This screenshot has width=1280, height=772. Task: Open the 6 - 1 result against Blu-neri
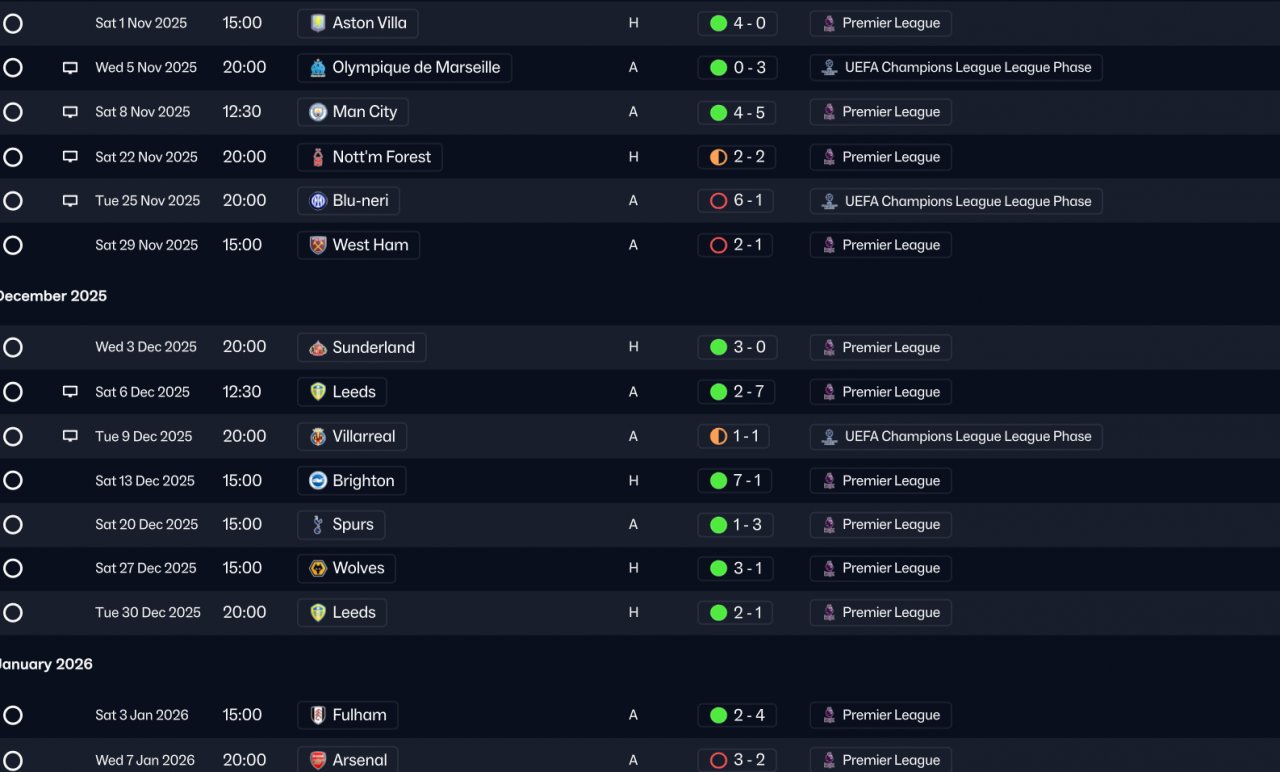pyautogui.click(x=737, y=201)
